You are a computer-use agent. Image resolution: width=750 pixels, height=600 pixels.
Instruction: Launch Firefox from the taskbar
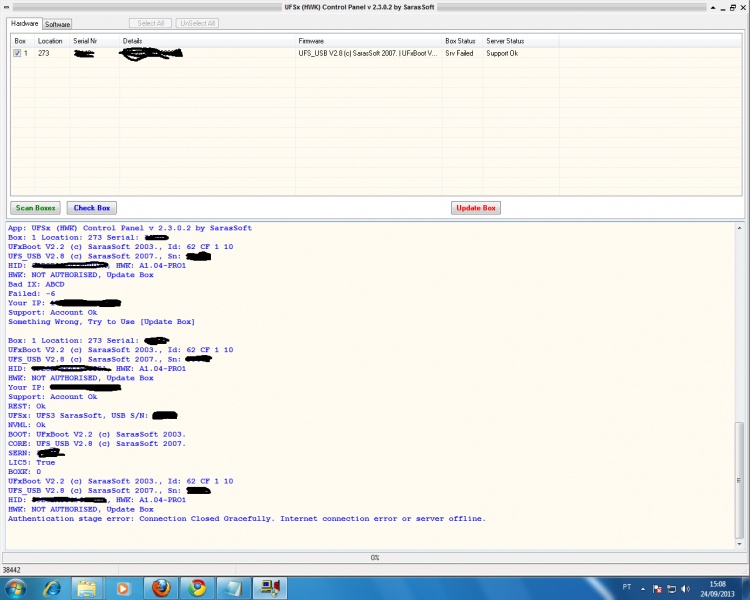click(x=161, y=589)
